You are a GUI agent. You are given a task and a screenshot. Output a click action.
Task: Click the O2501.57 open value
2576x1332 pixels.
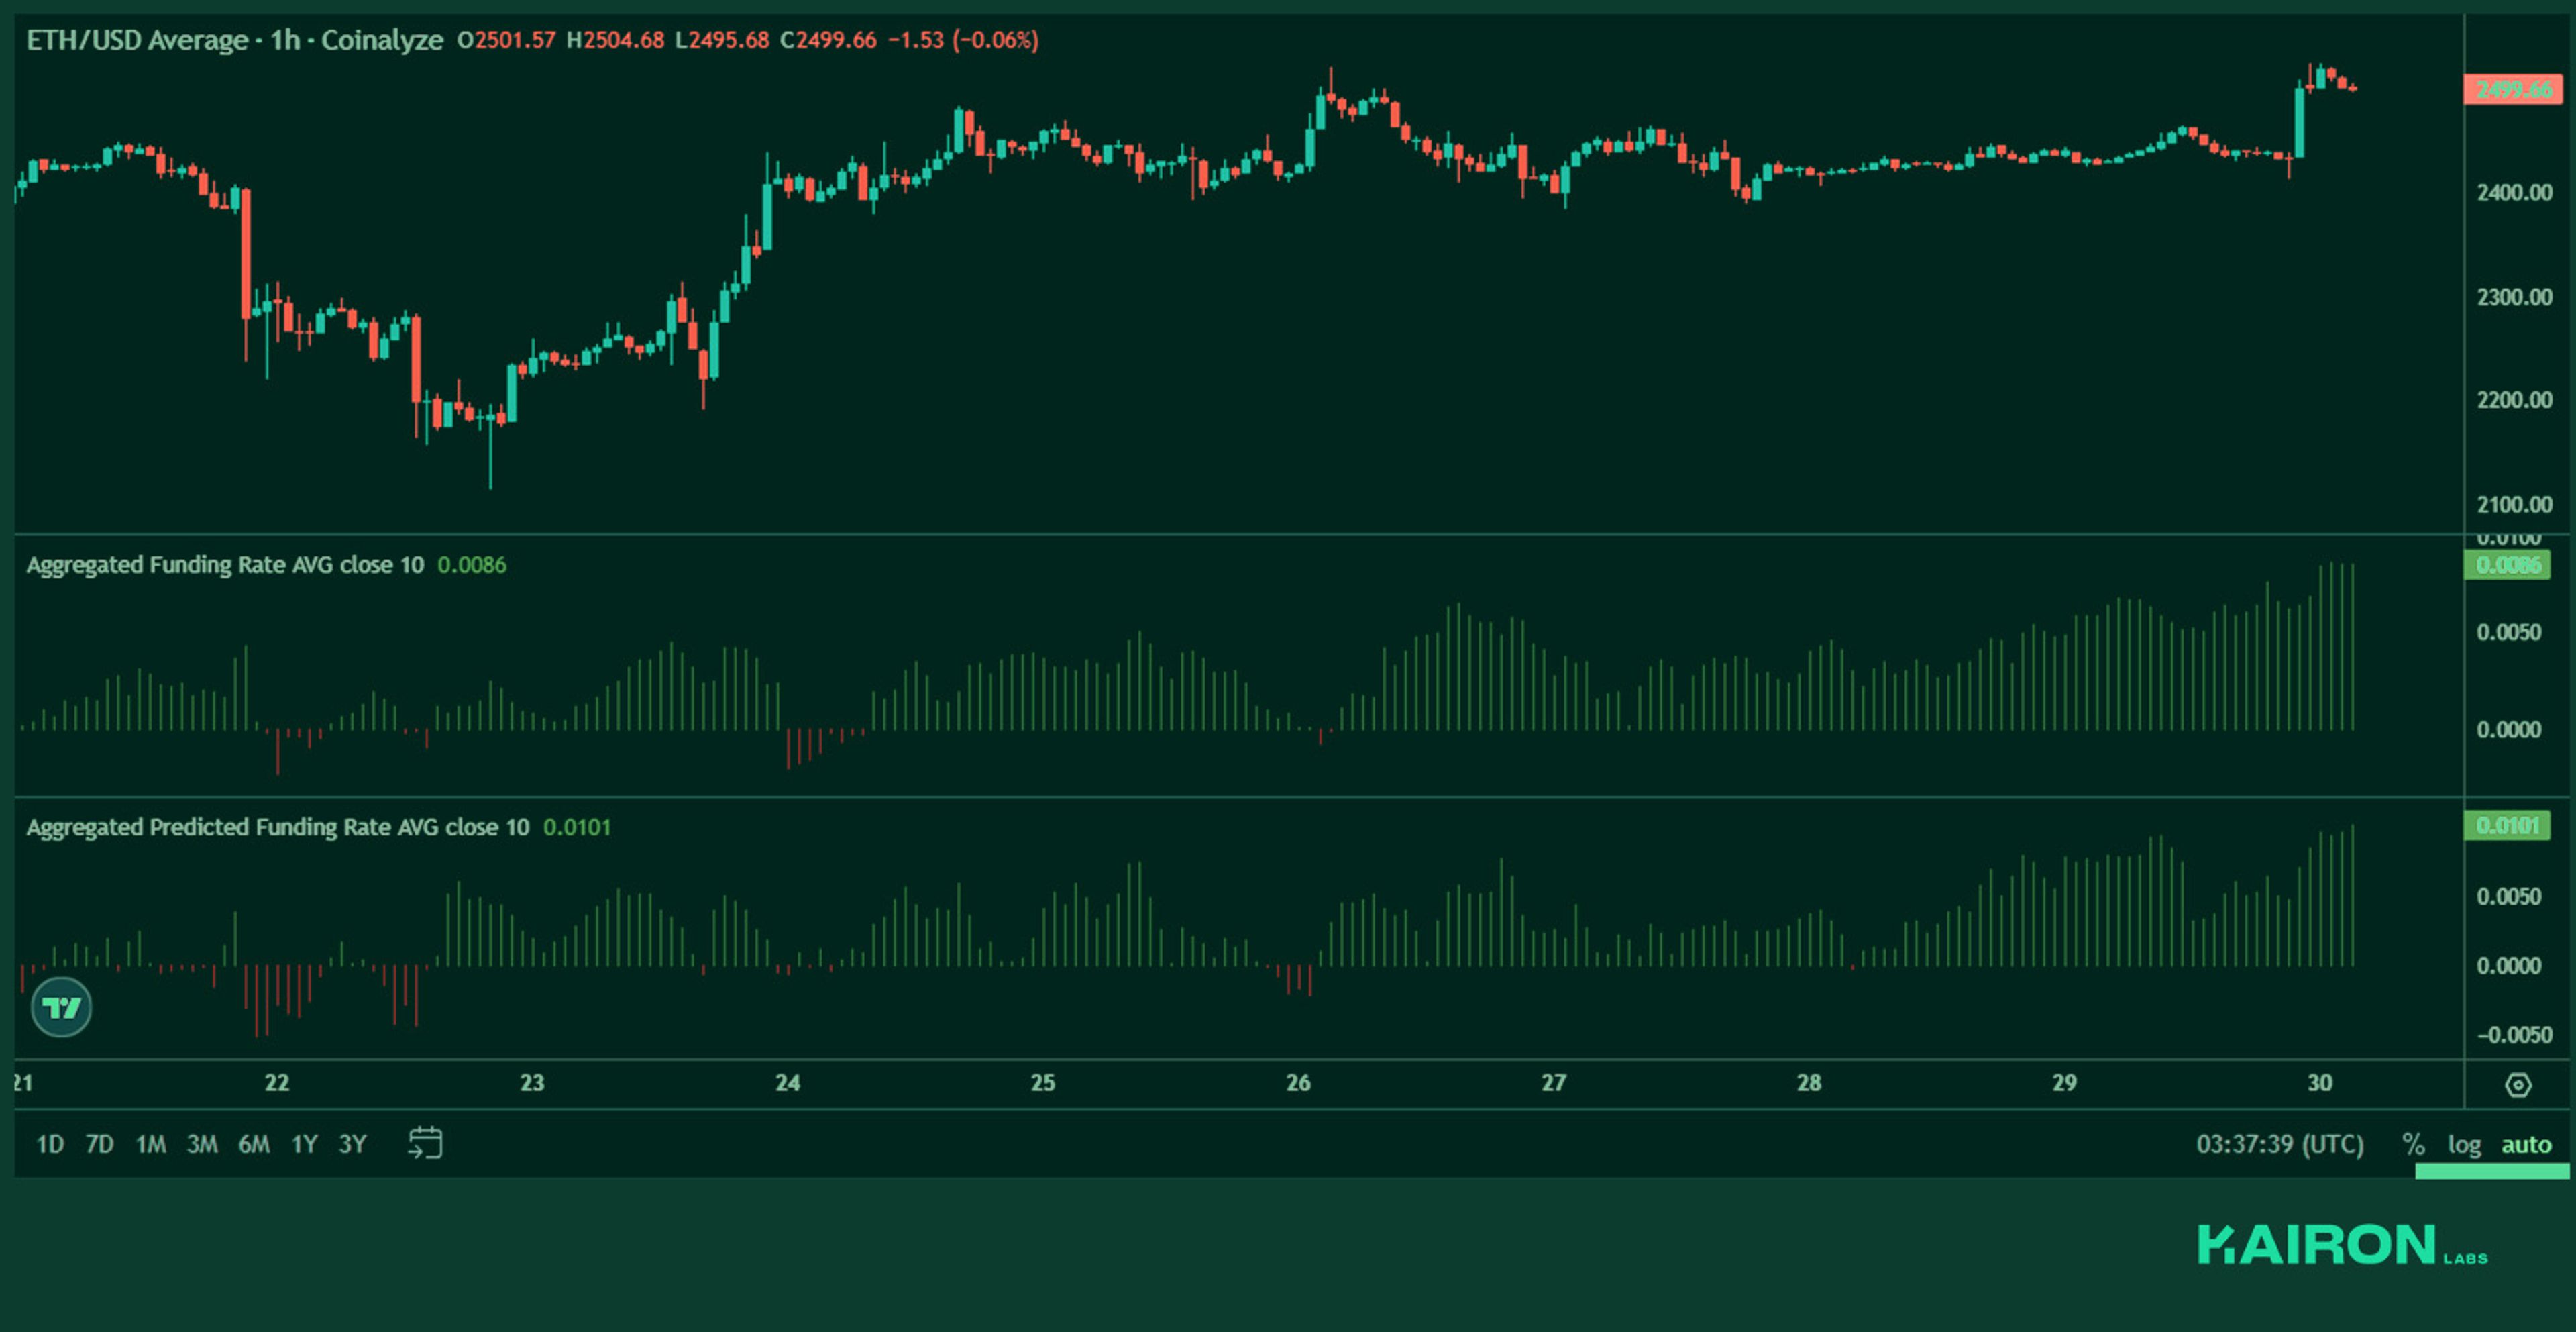coord(506,40)
